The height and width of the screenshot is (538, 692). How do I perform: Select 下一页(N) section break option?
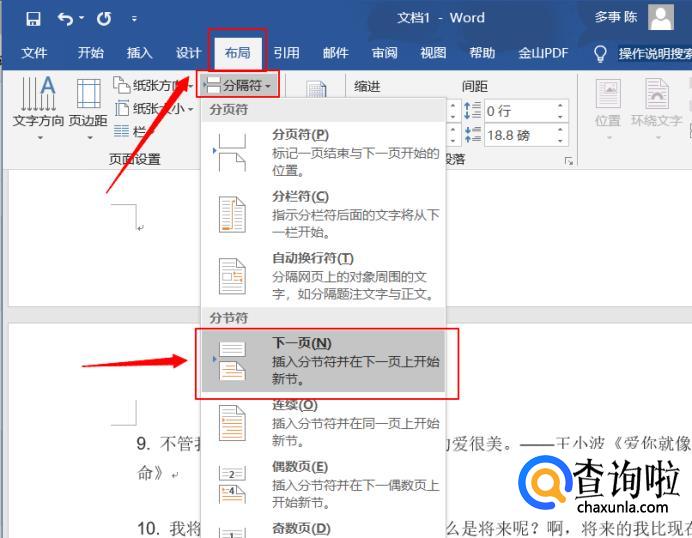pyautogui.click(x=323, y=362)
